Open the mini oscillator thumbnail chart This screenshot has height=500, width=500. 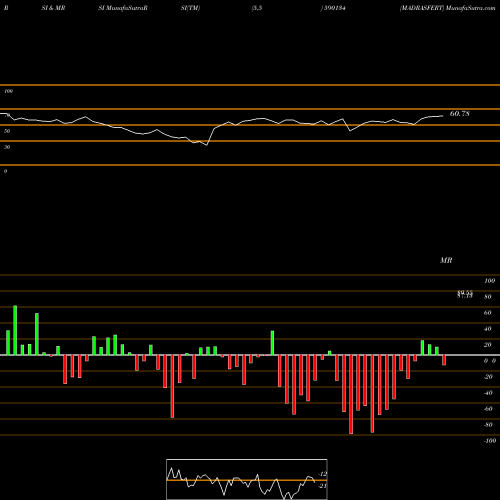[x=247, y=479]
